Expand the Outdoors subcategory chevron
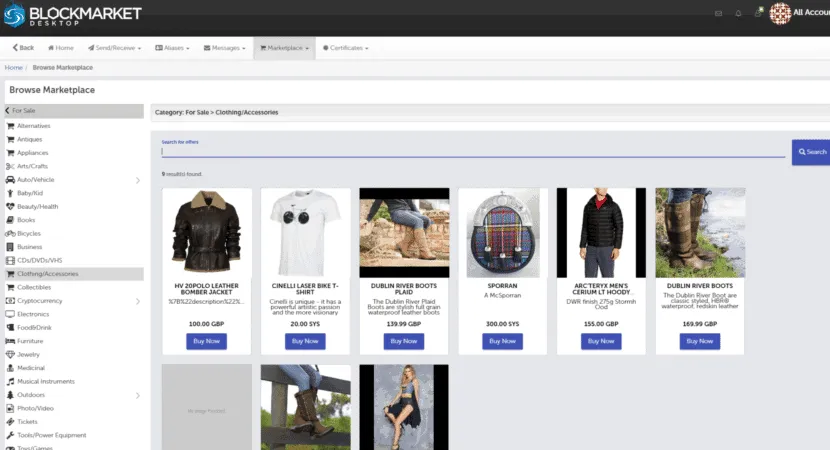The width and height of the screenshot is (830, 450). click(x=138, y=395)
